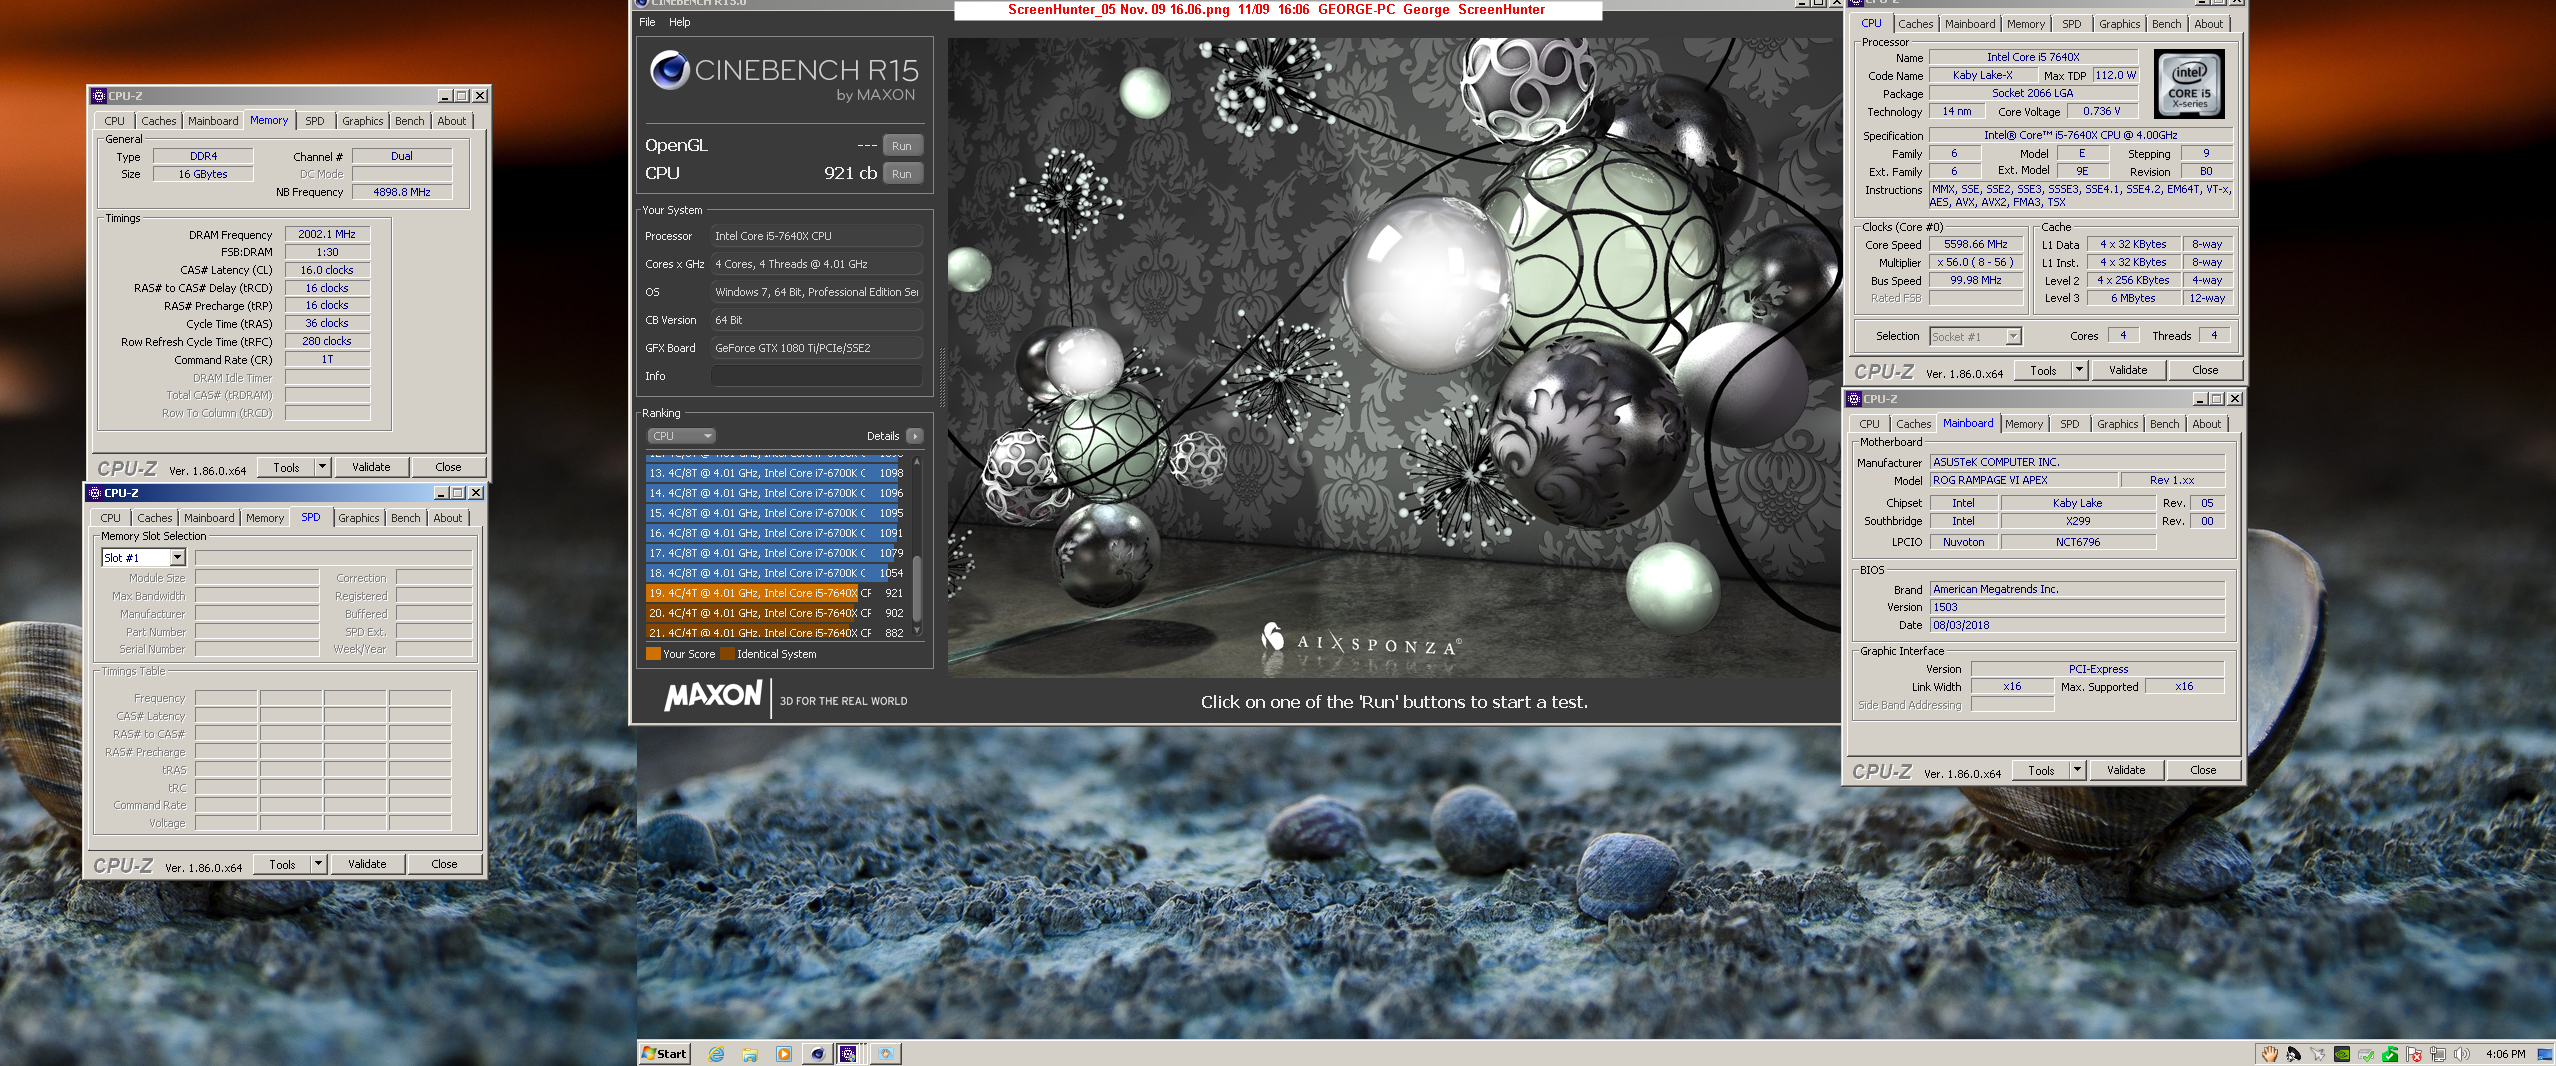Screen dimensions: 2556x1066
Task: Select ranking row 18 scoring 1054
Action: coord(776,573)
